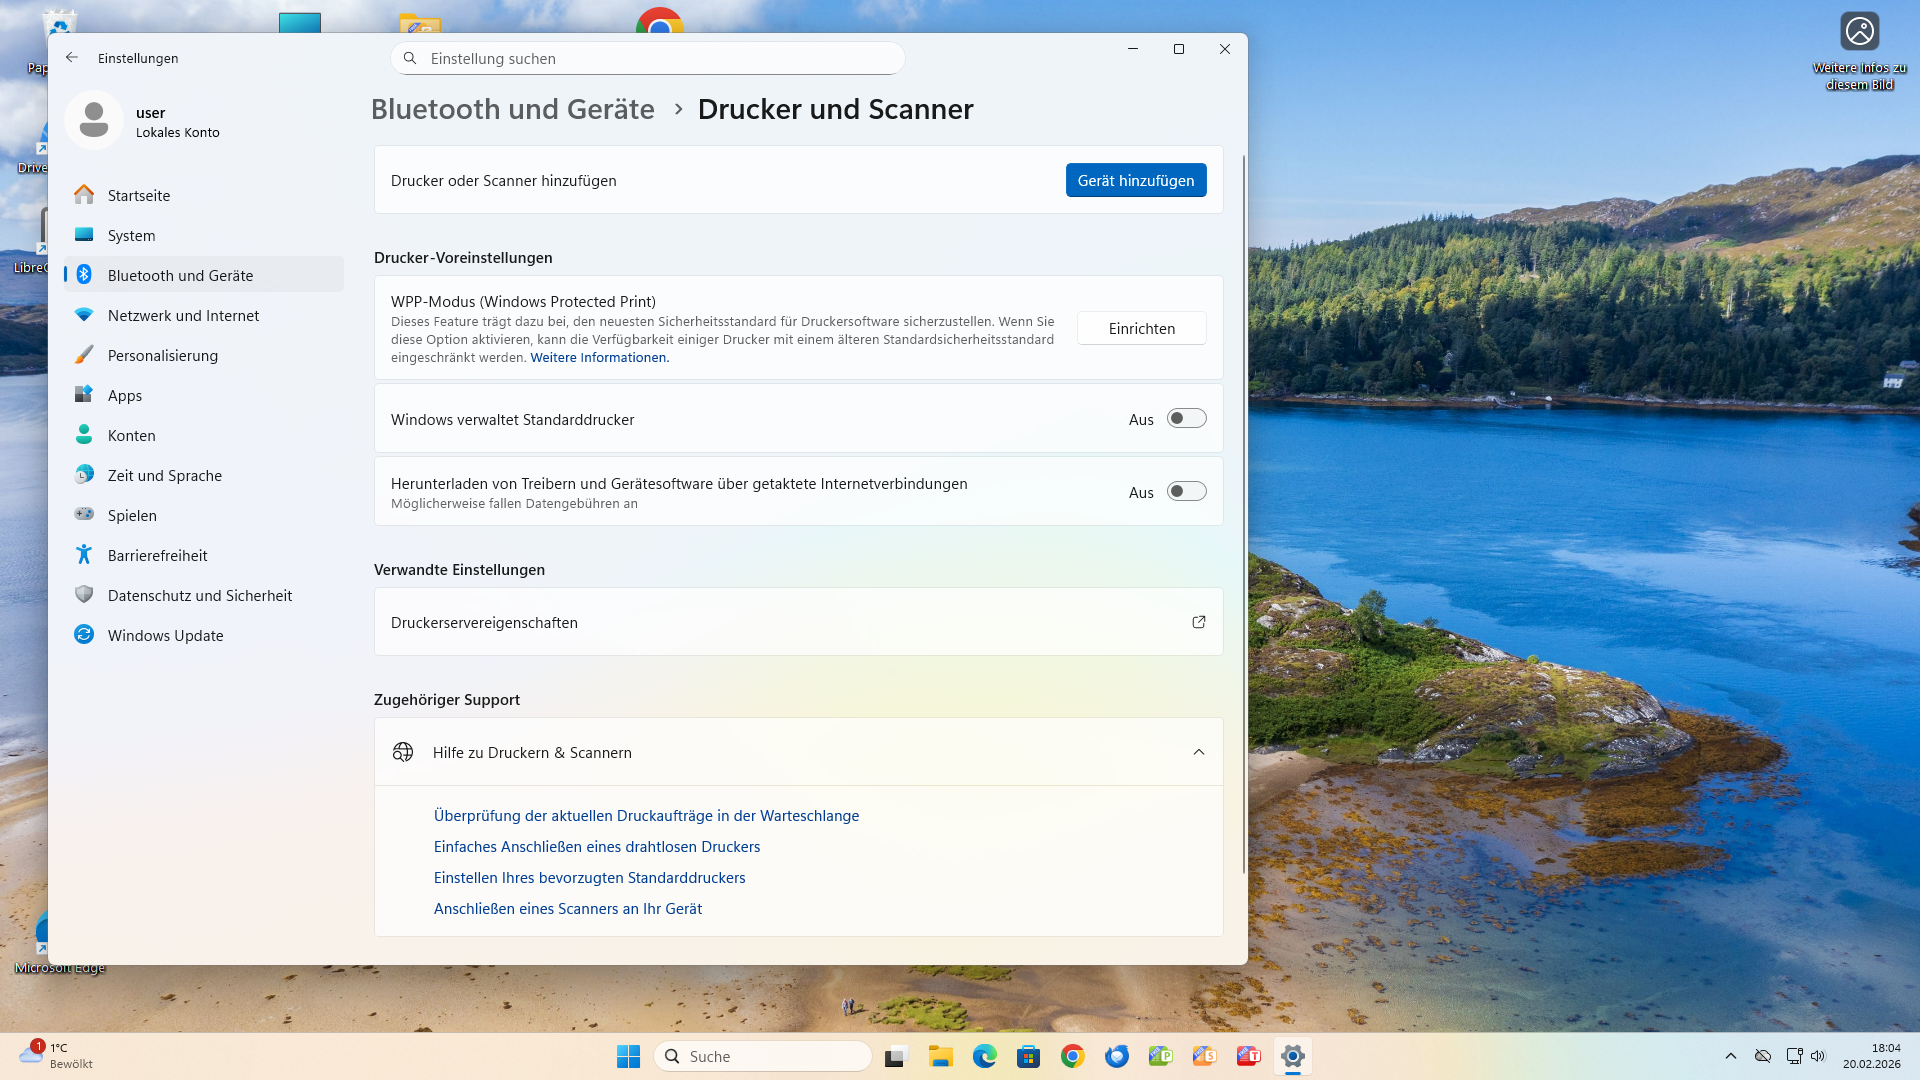This screenshot has width=1920, height=1080.
Task: Select Netzwerk und Internet in the sidebar
Action: pos(183,315)
